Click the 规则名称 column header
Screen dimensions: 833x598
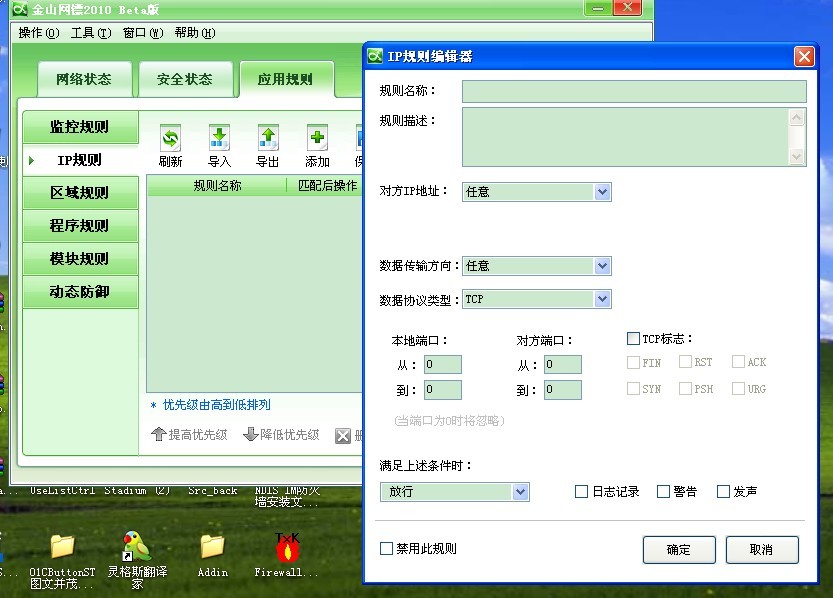[x=217, y=185]
